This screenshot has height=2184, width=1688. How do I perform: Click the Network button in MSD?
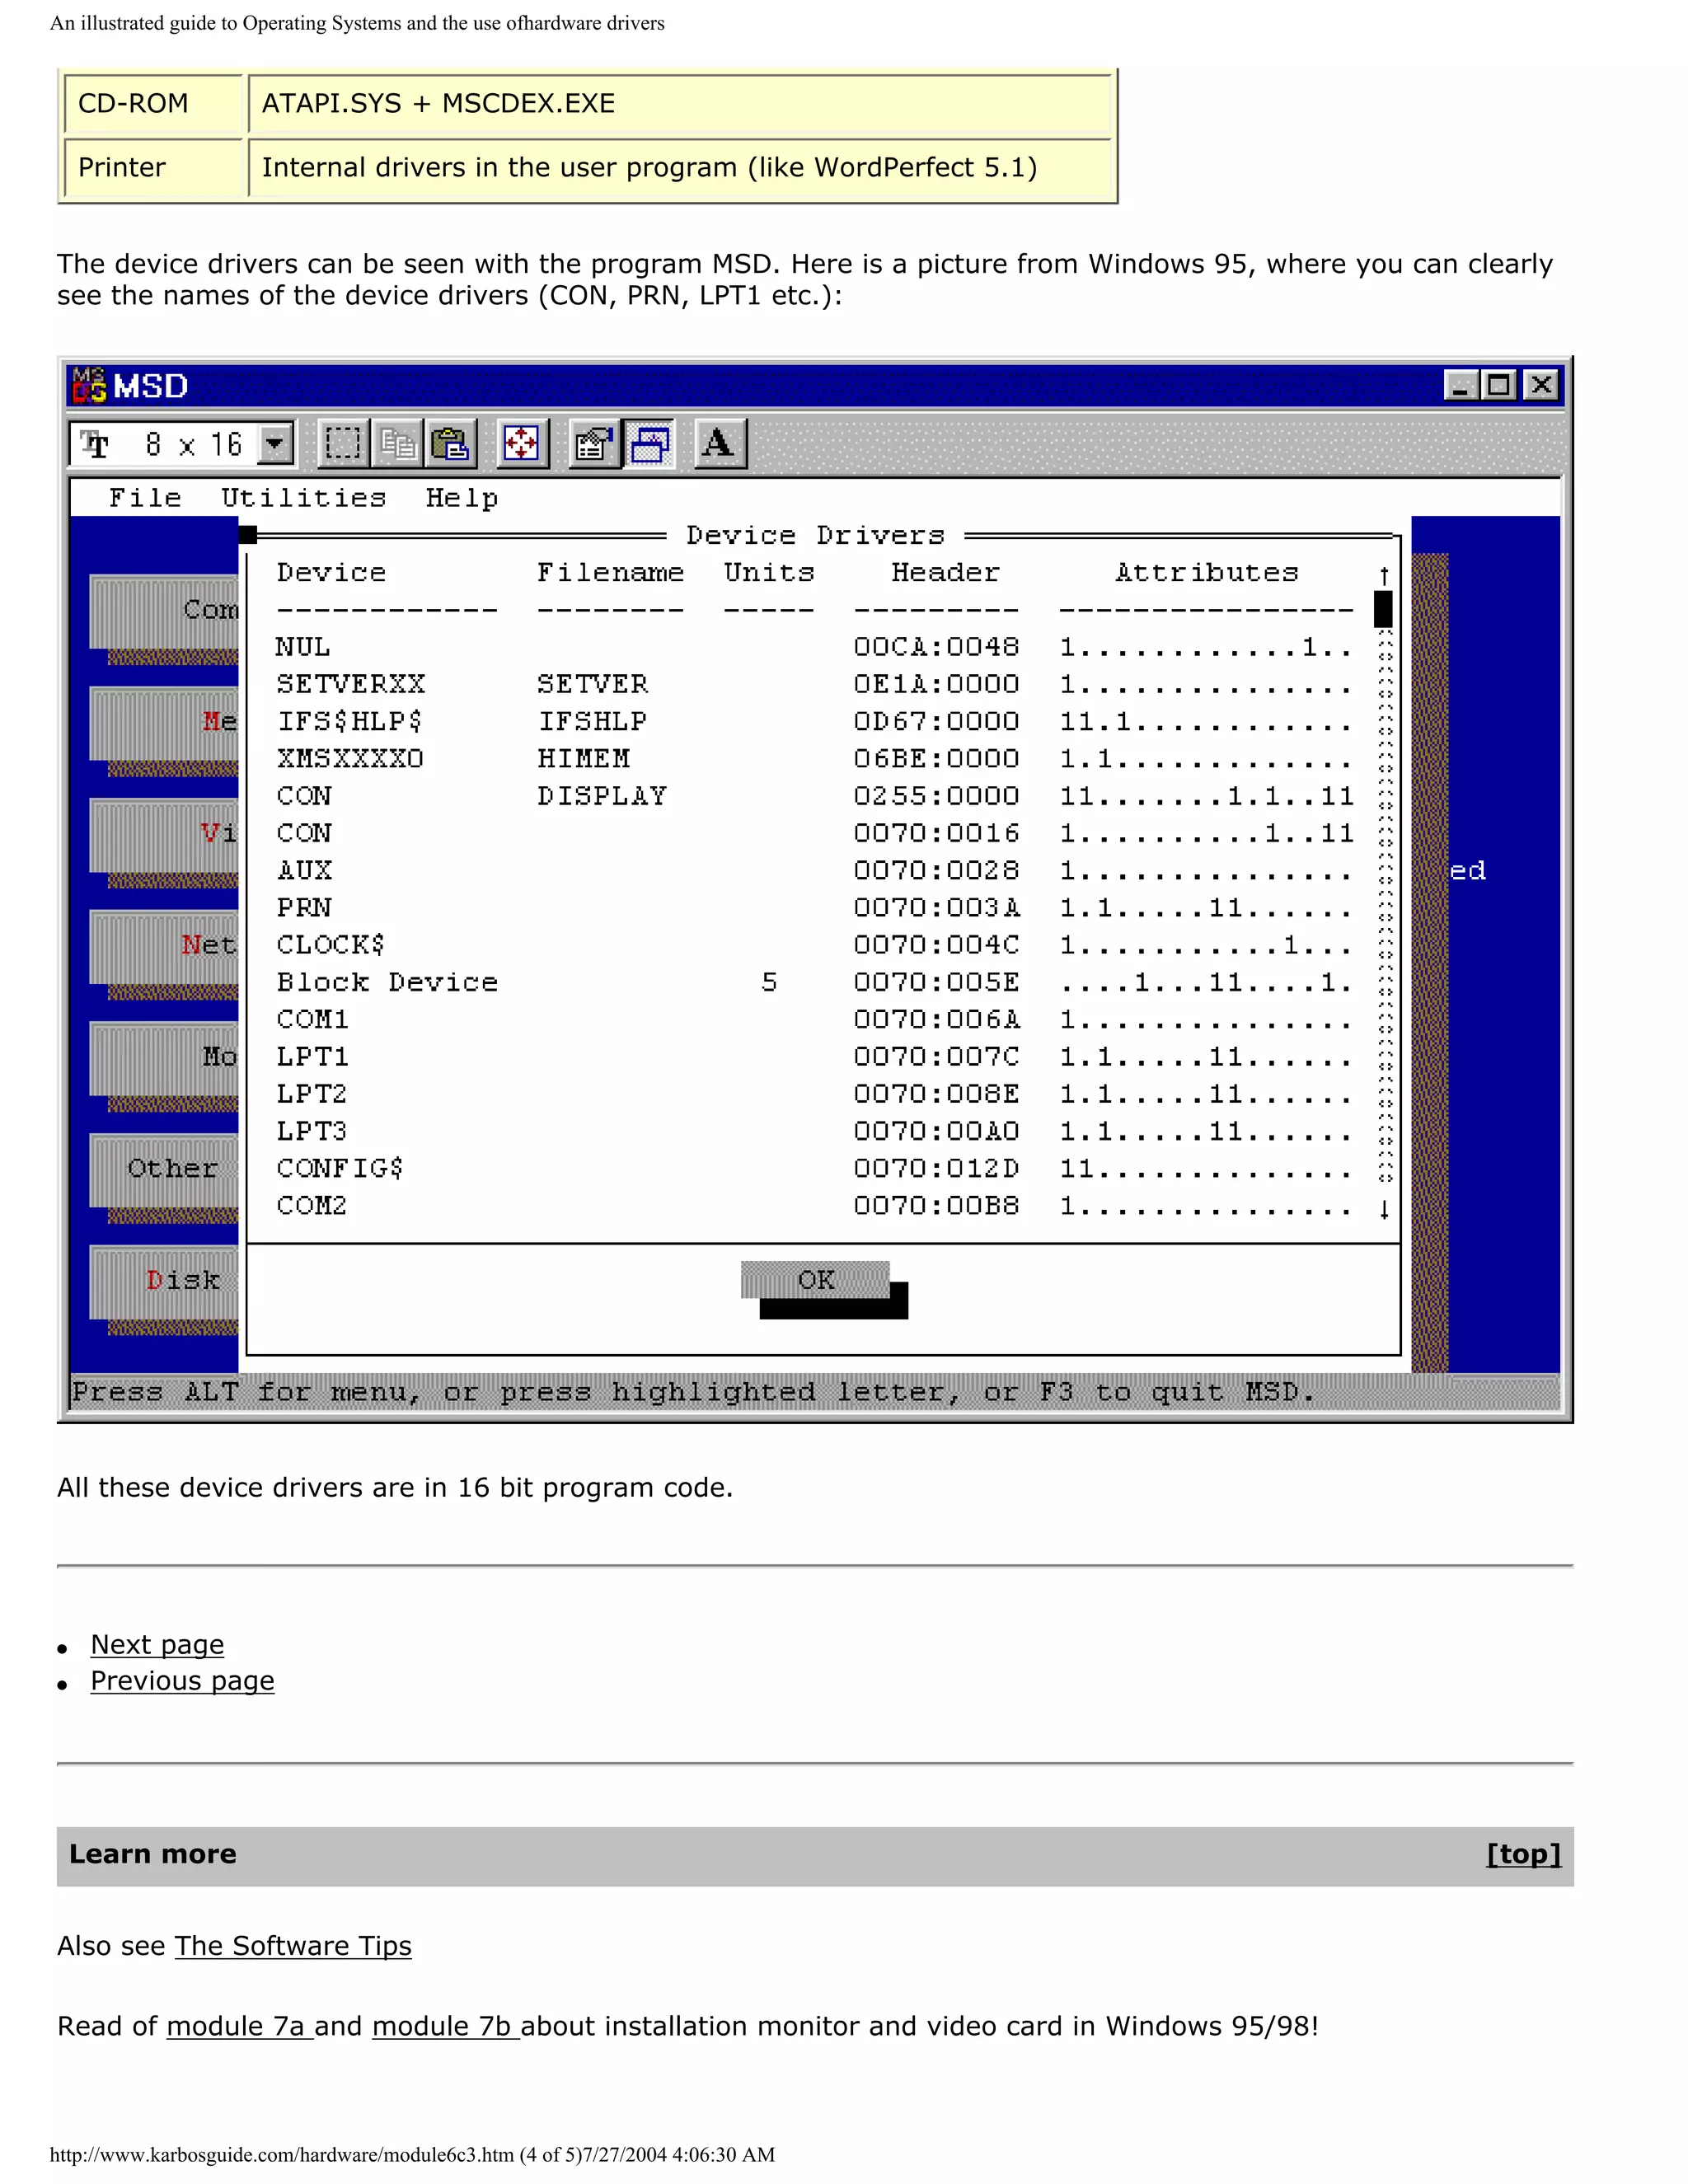(164, 946)
